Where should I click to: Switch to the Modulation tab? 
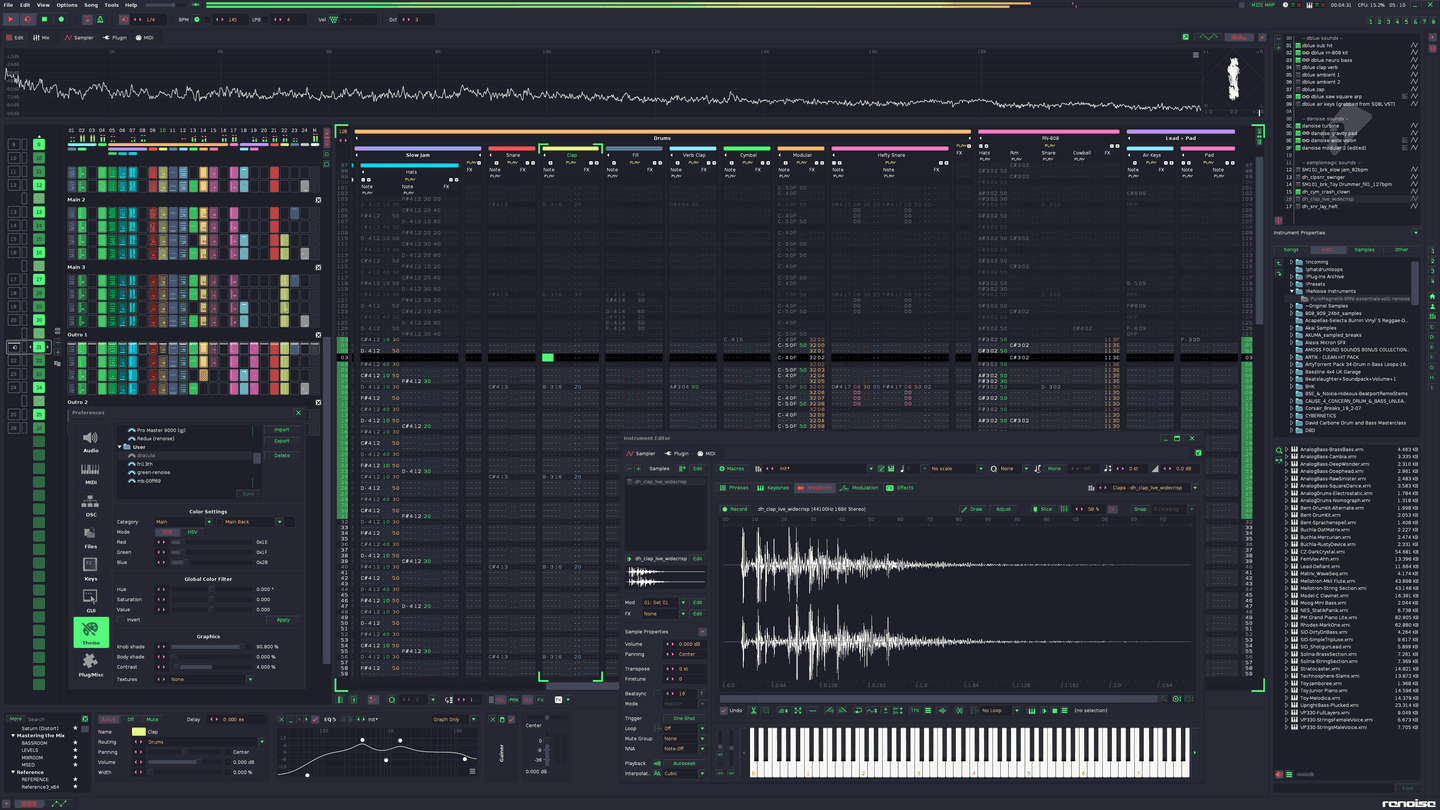[864, 488]
